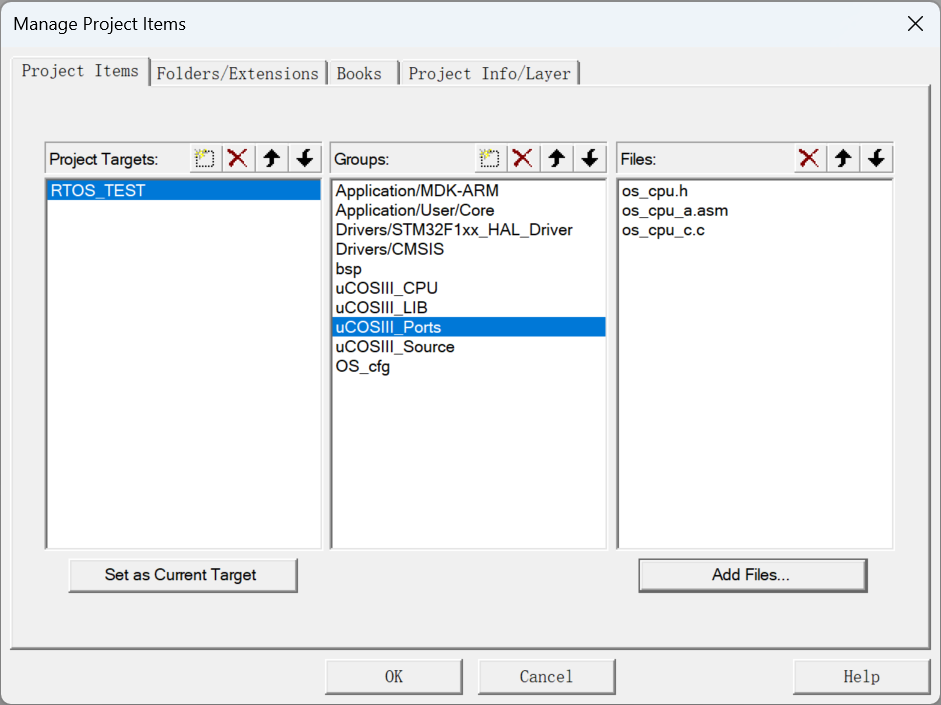Select the OS_cfg group
The image size is (941, 705).
[x=469, y=366]
